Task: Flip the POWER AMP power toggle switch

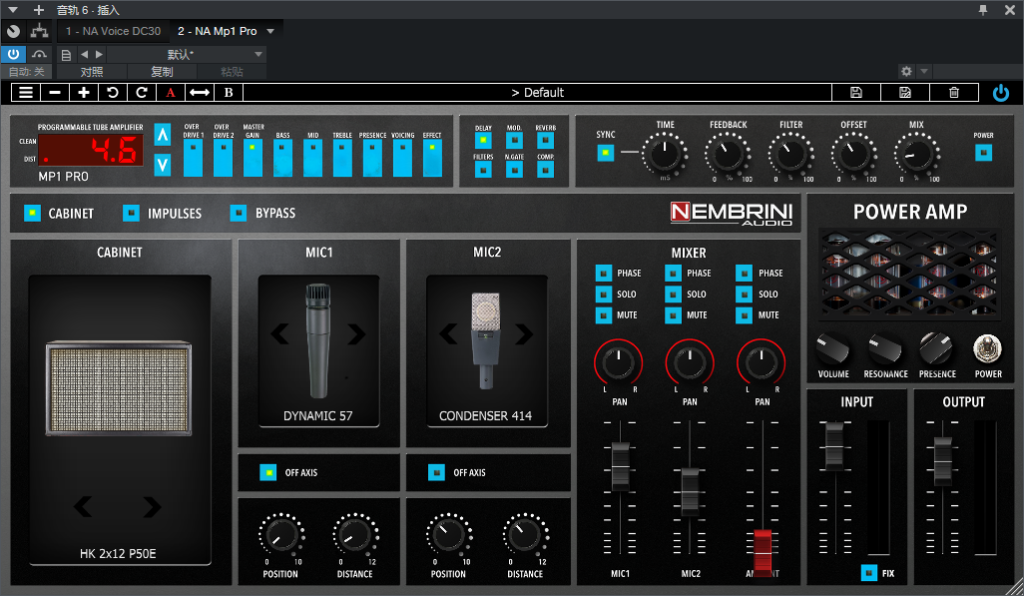Action: click(x=987, y=349)
